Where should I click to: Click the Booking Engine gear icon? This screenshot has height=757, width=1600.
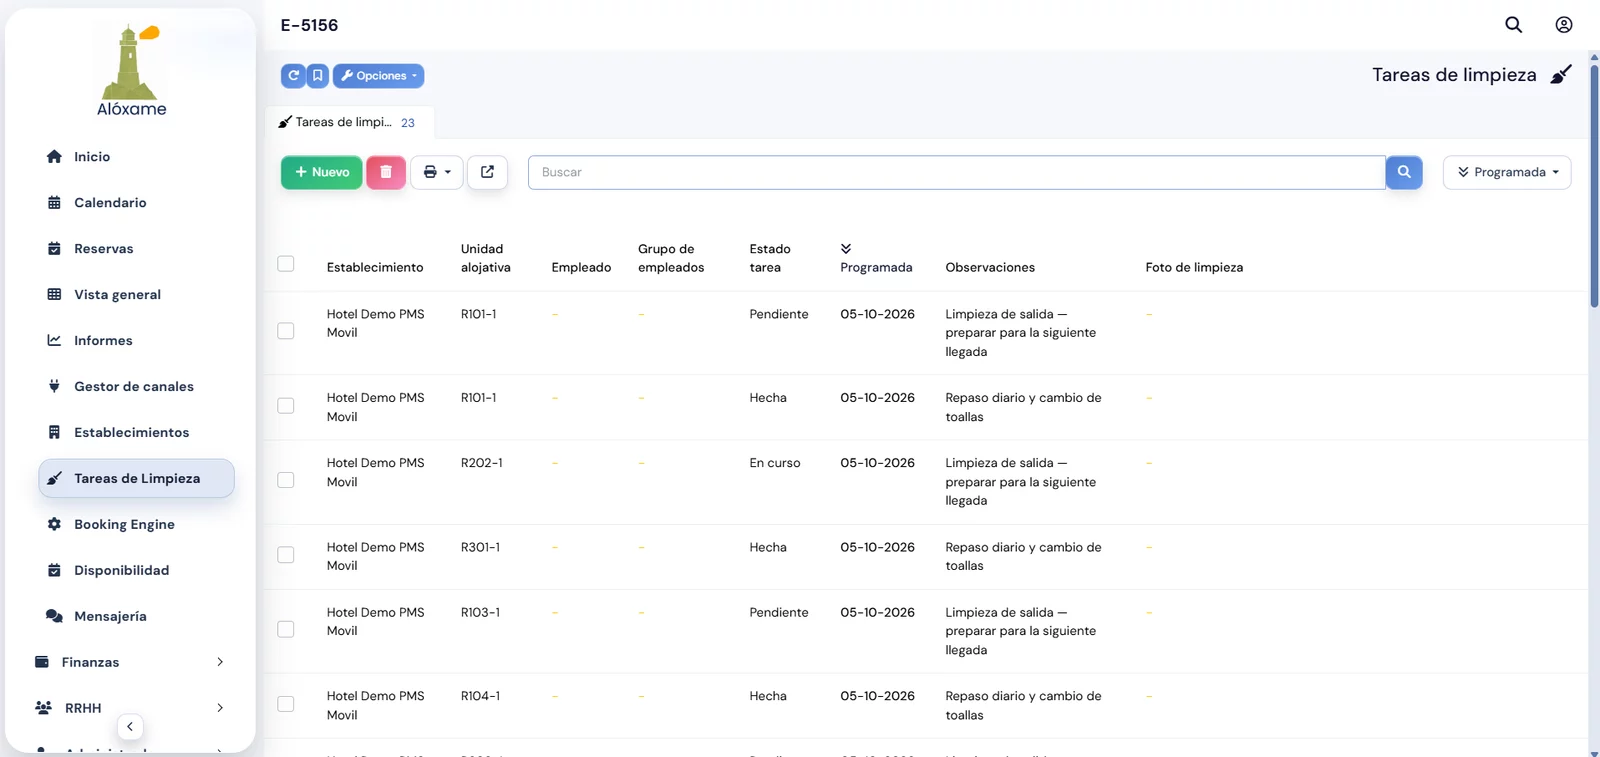click(x=54, y=525)
